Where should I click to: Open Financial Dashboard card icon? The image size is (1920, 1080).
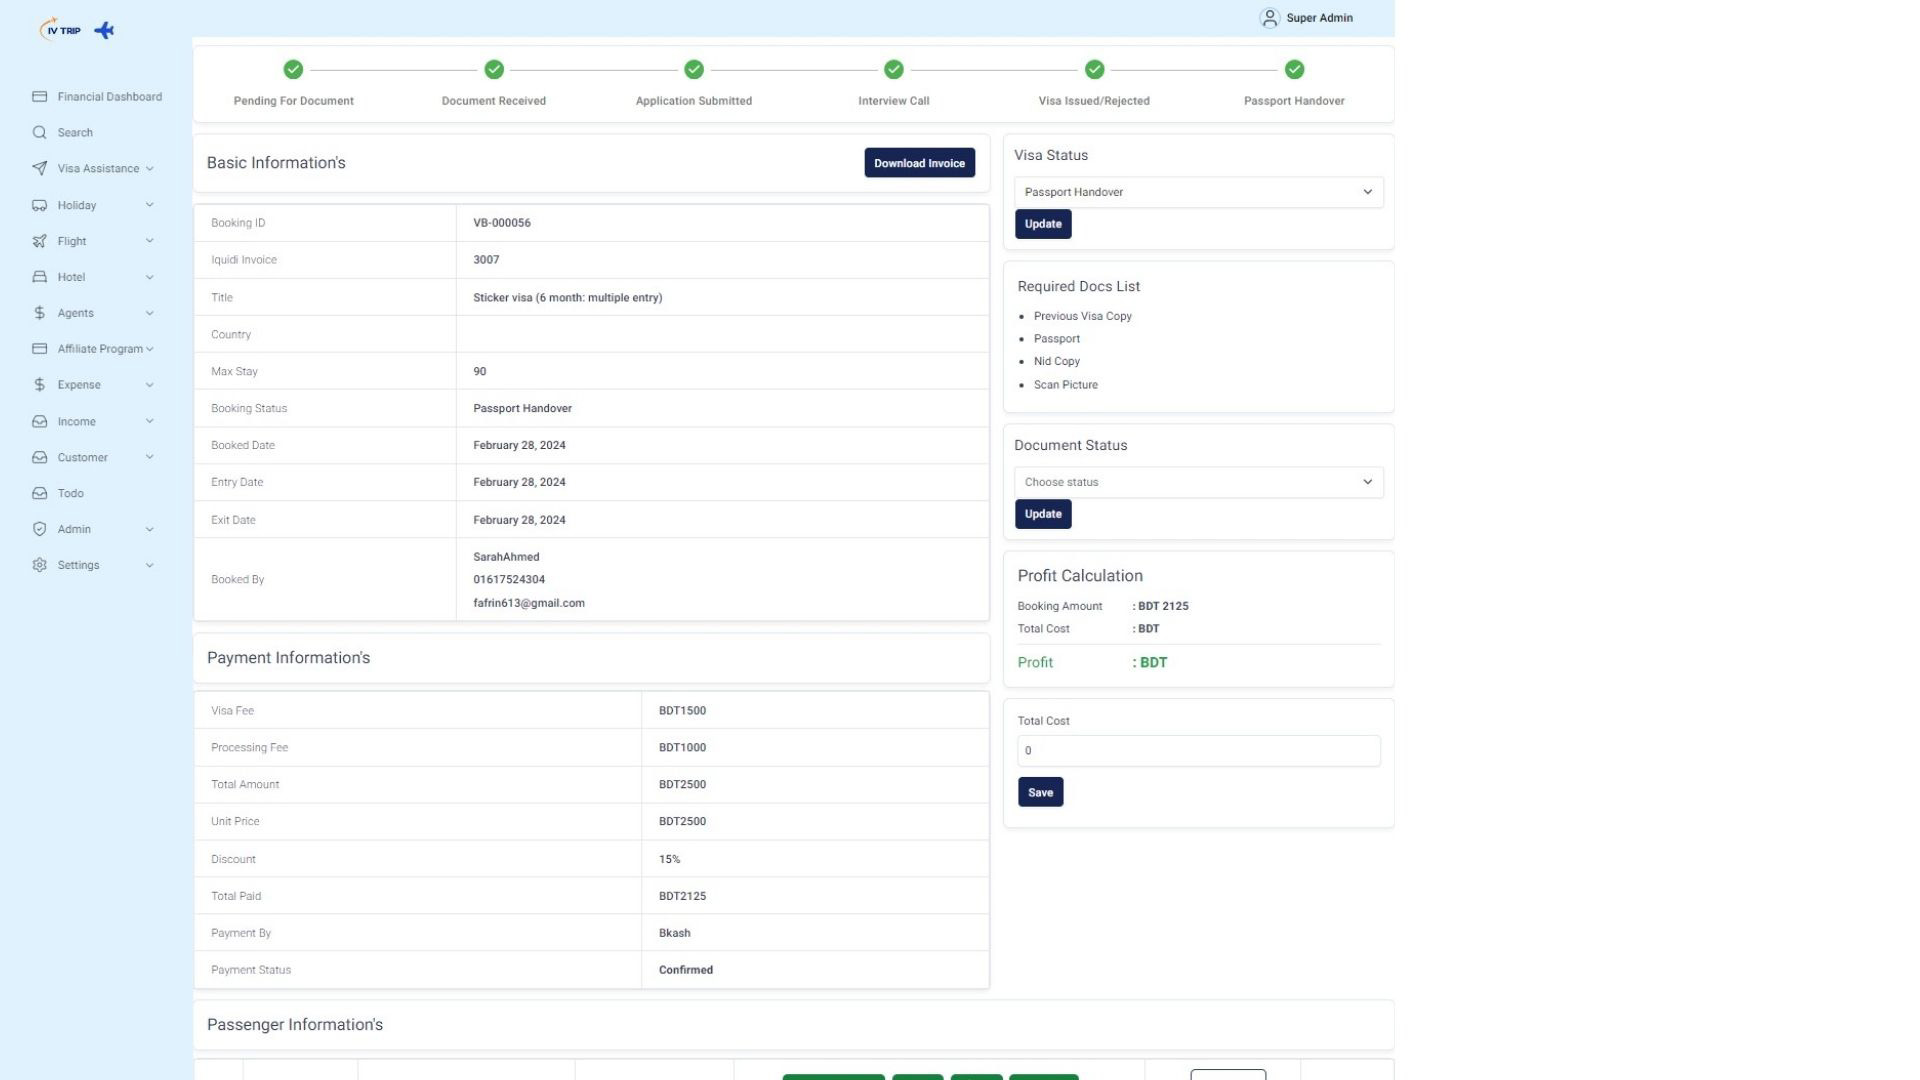tap(39, 97)
